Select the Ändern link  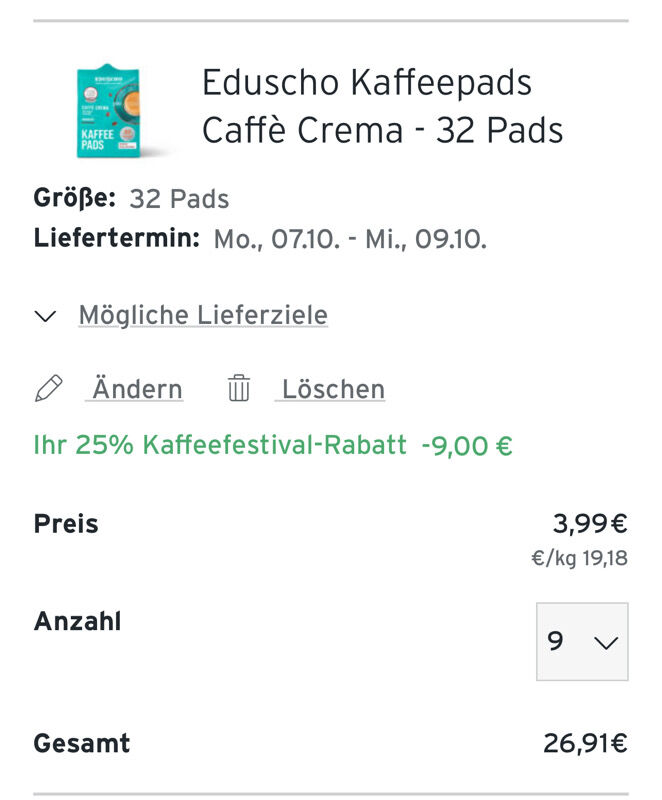click(x=137, y=389)
